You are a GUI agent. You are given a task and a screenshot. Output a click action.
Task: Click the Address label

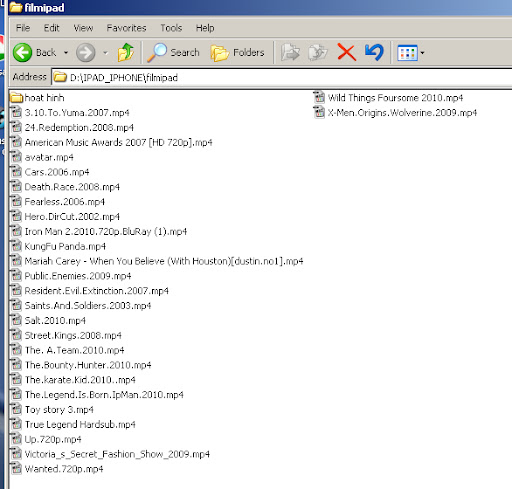[29, 77]
